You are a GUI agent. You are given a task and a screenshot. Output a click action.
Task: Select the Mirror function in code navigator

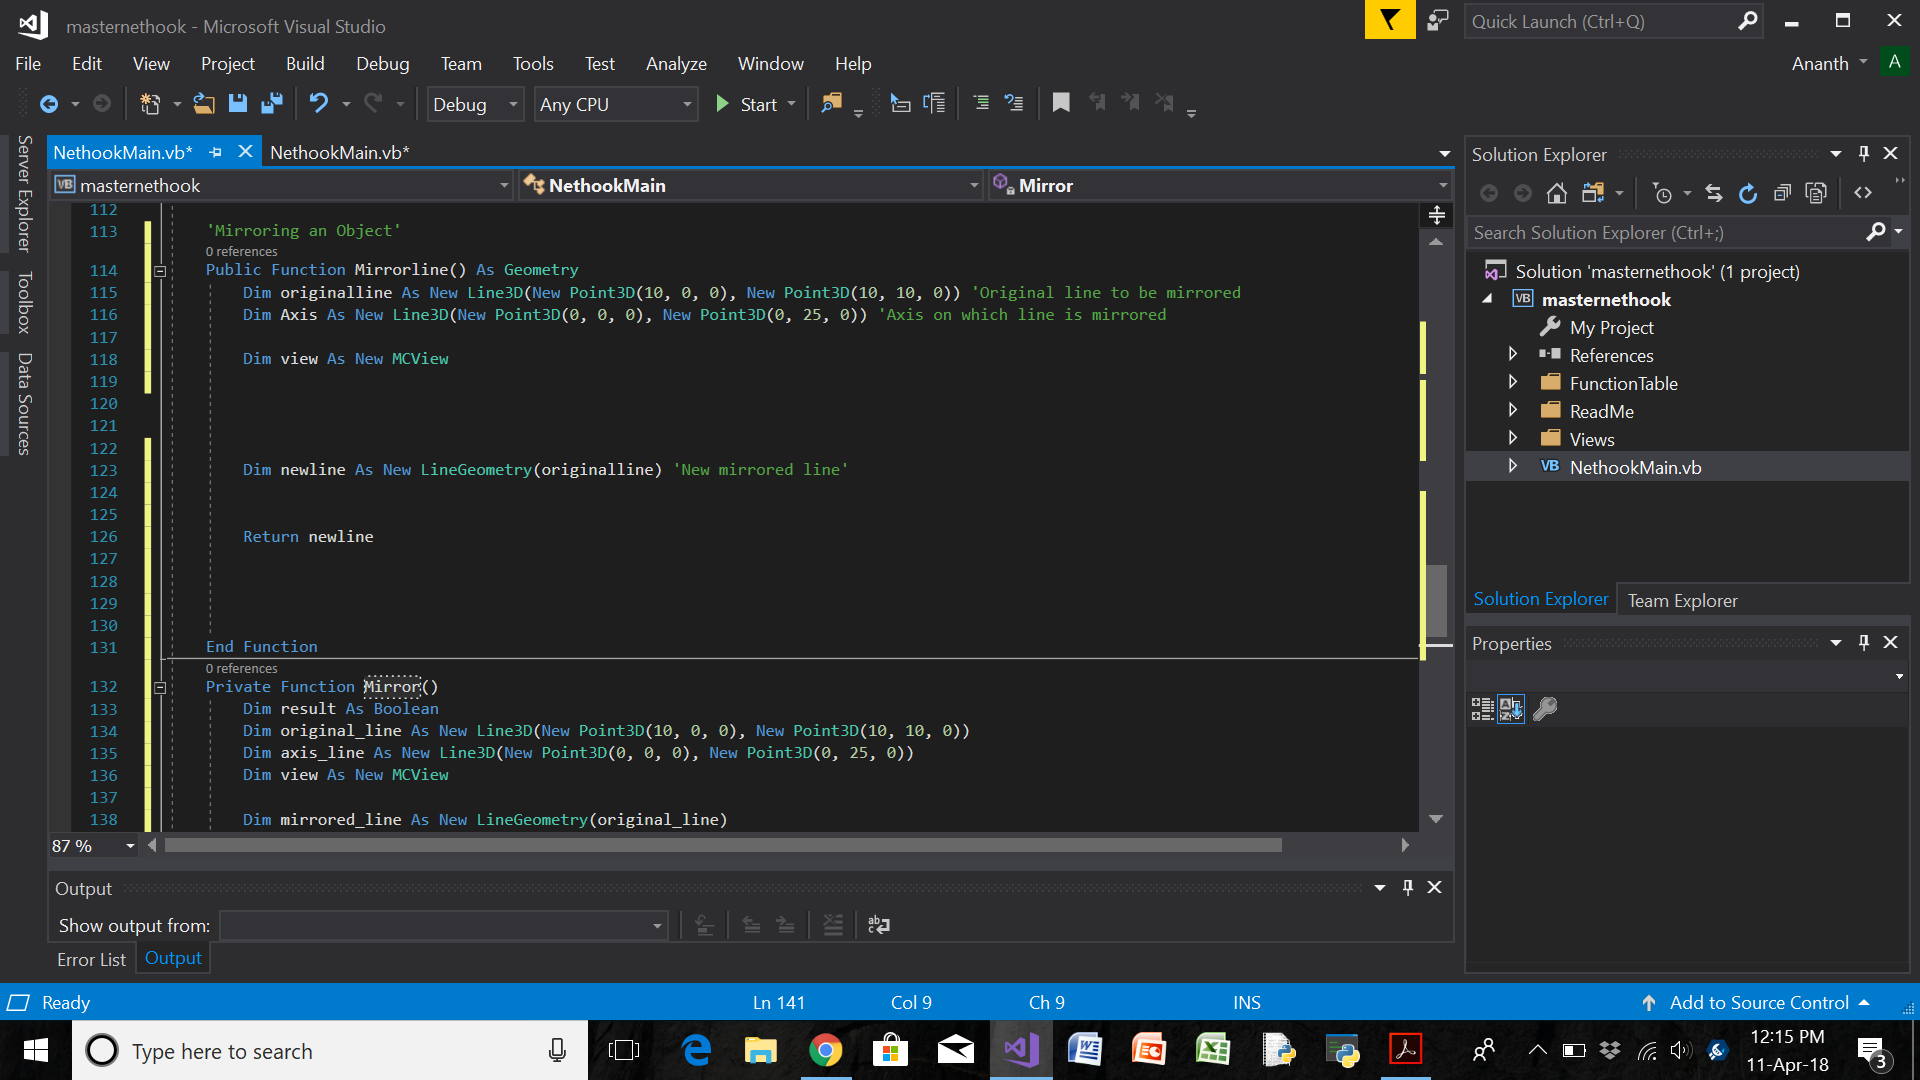click(1213, 185)
